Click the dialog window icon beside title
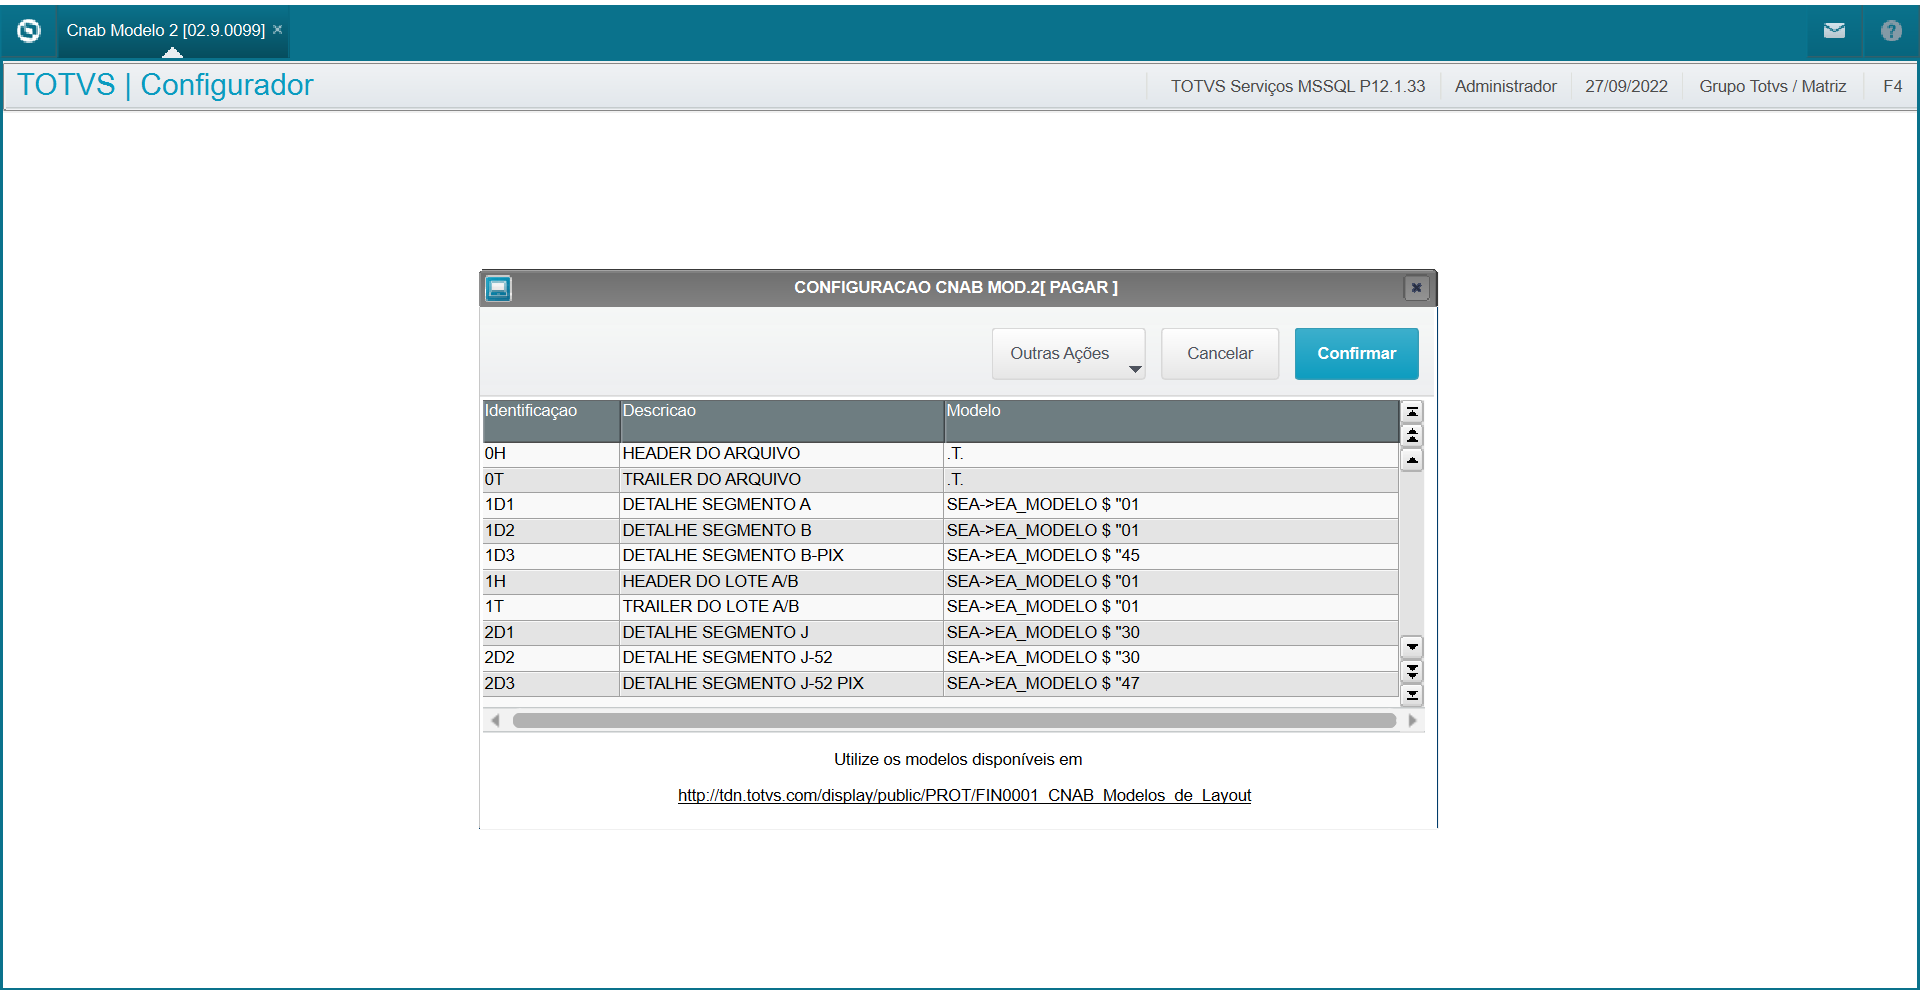Screen dimensions: 1920x990 (x=498, y=289)
